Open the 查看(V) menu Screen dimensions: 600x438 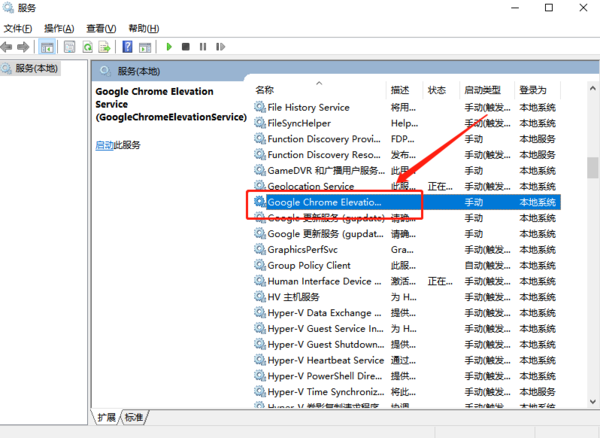(x=101, y=28)
